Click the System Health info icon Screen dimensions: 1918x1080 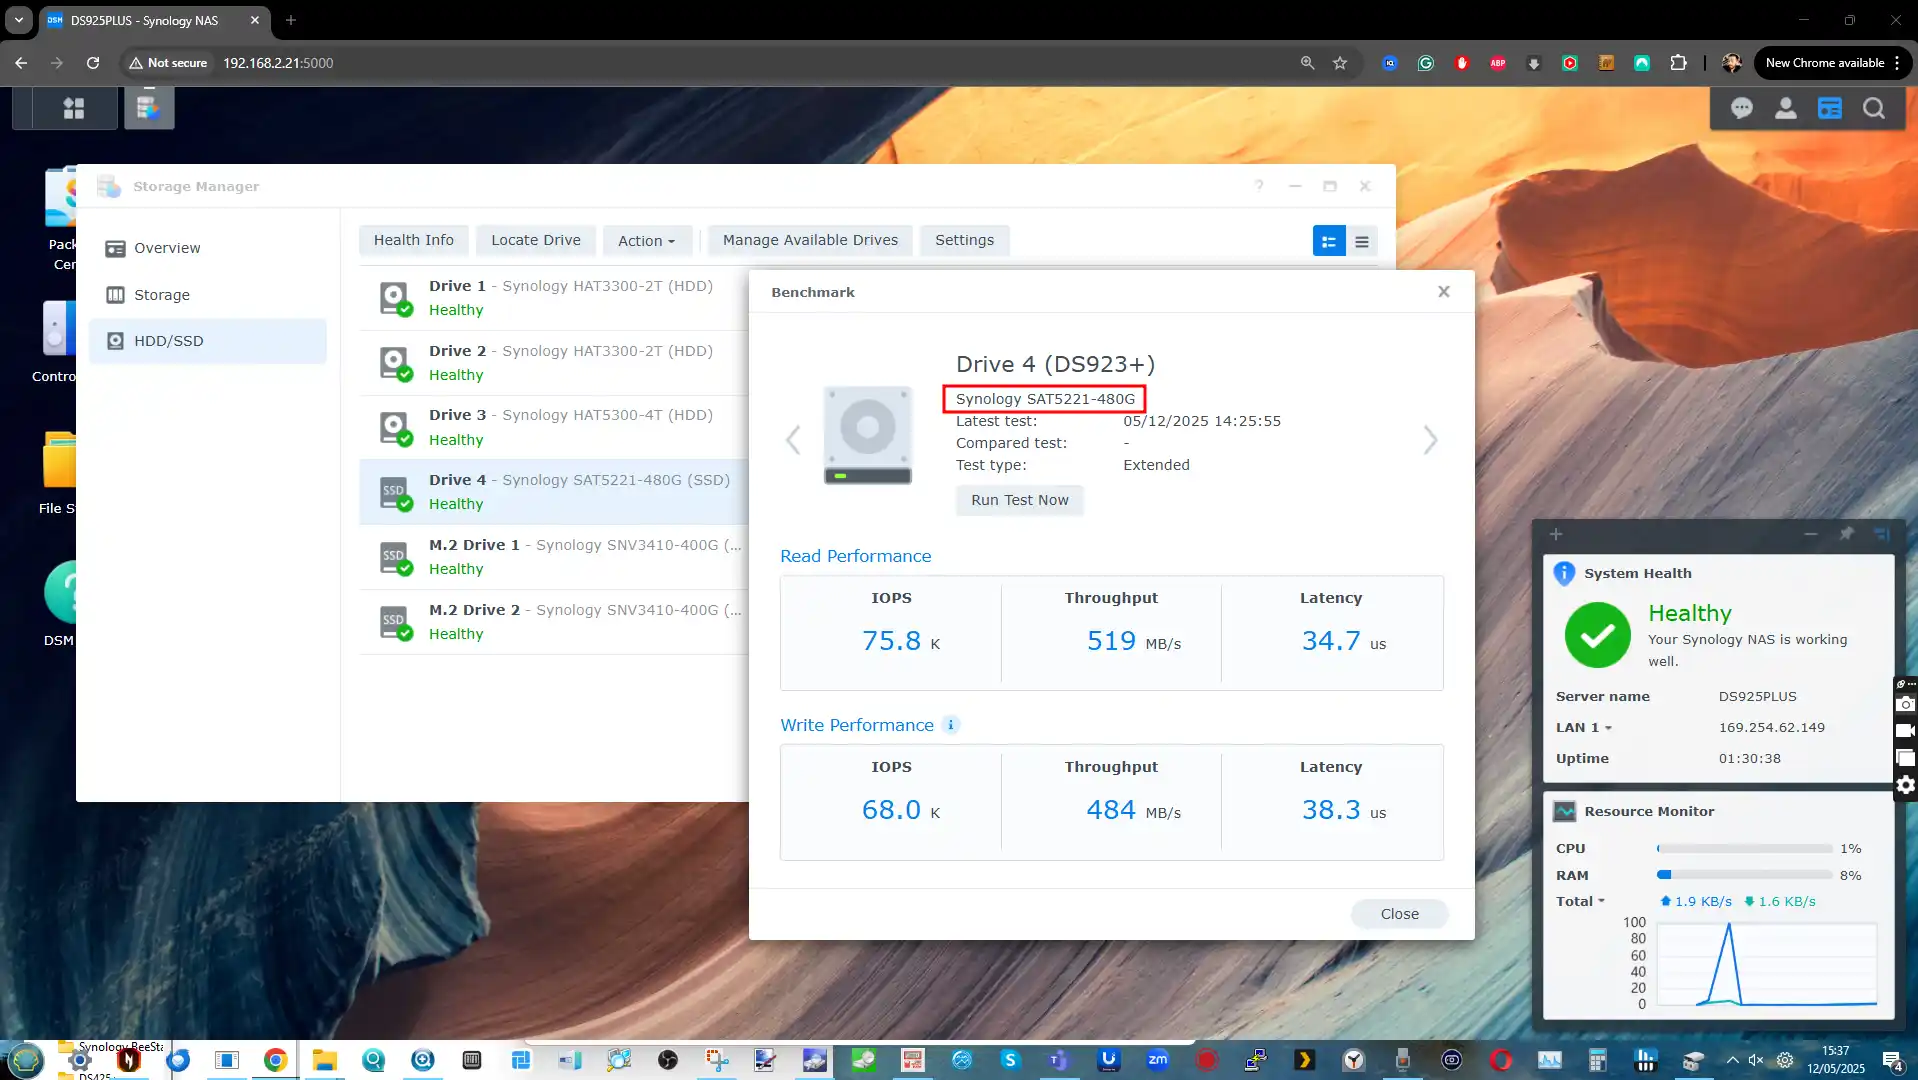point(1564,573)
